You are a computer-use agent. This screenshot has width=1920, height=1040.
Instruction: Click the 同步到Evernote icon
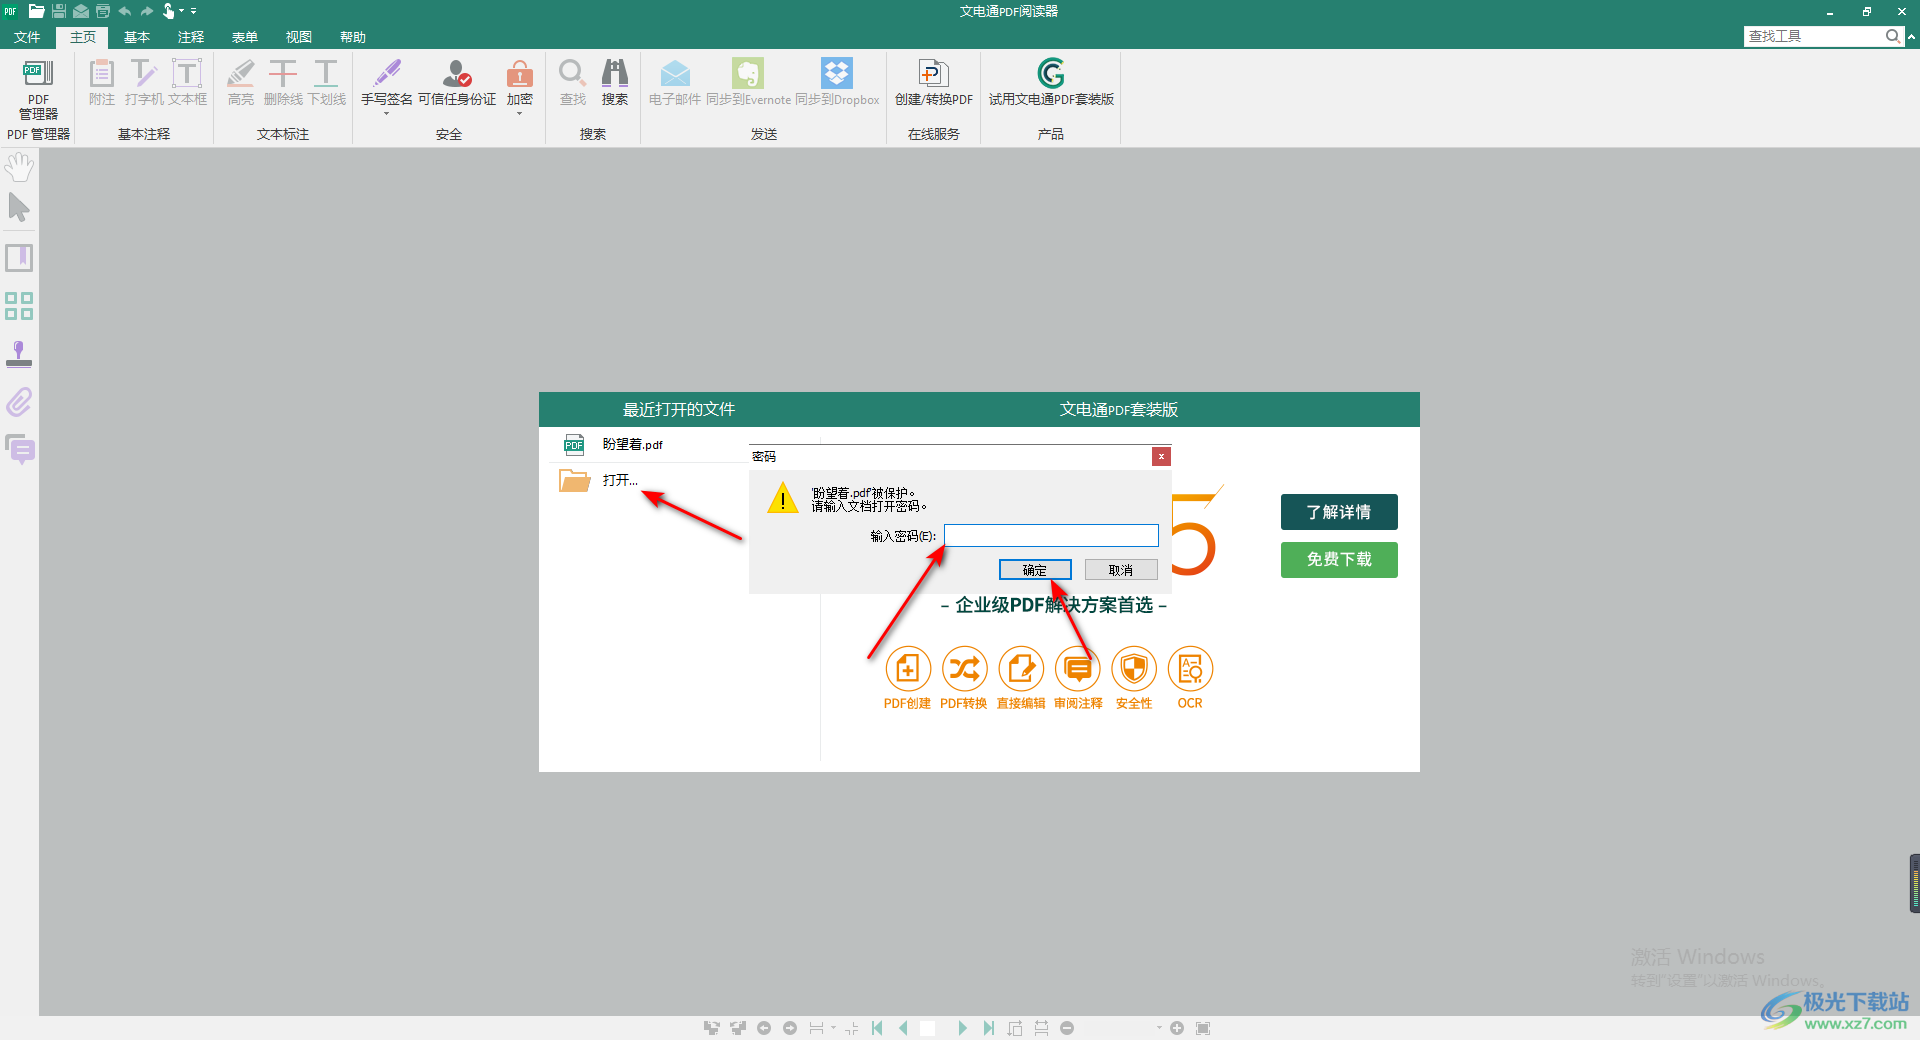pyautogui.click(x=748, y=73)
